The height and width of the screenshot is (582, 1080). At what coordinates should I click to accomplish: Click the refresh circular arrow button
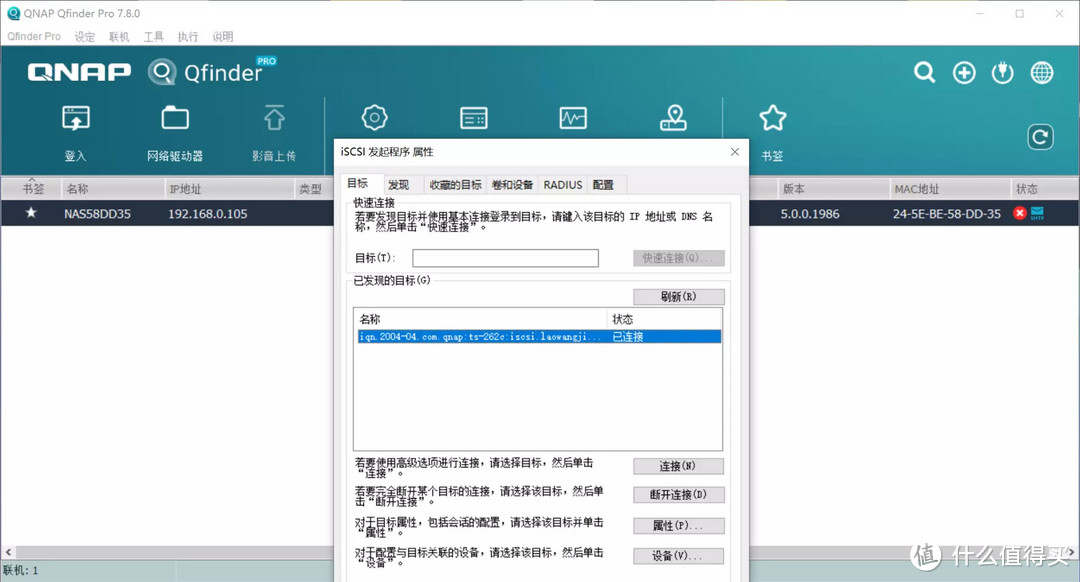click(x=1040, y=137)
